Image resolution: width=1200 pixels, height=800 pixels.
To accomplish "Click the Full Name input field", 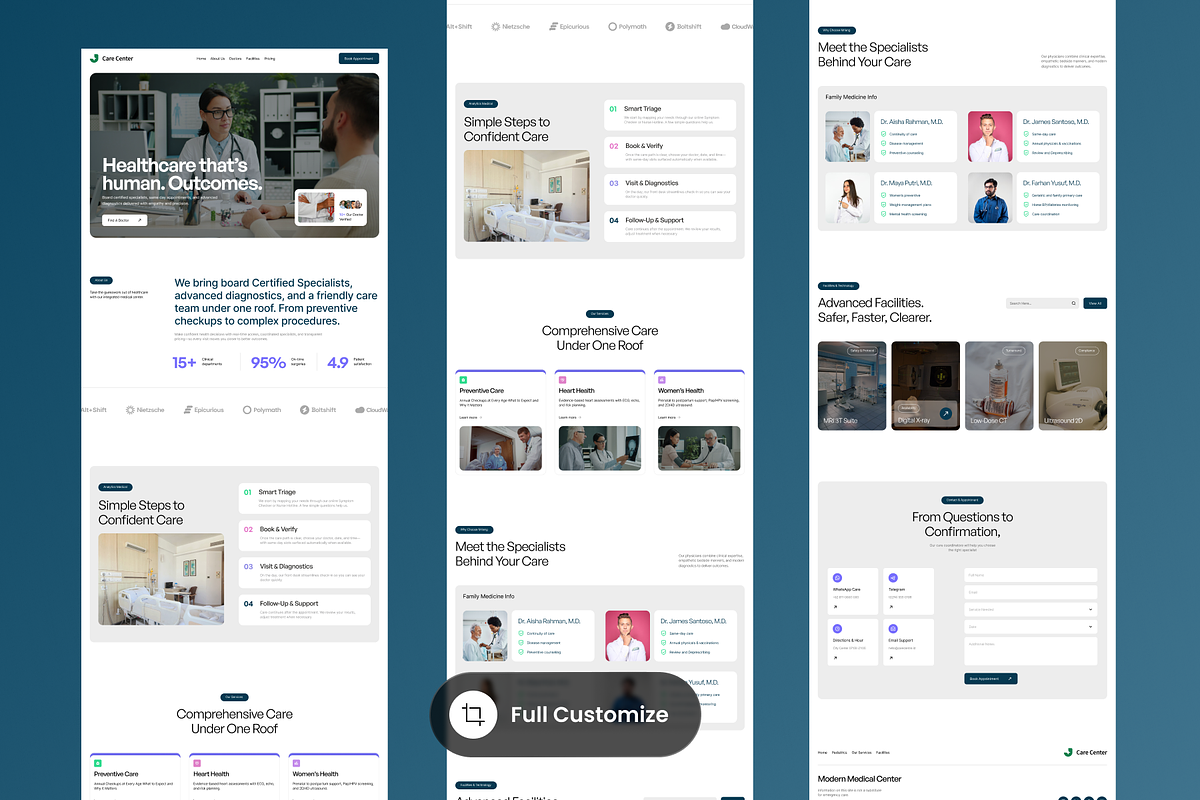I will tap(1031, 575).
